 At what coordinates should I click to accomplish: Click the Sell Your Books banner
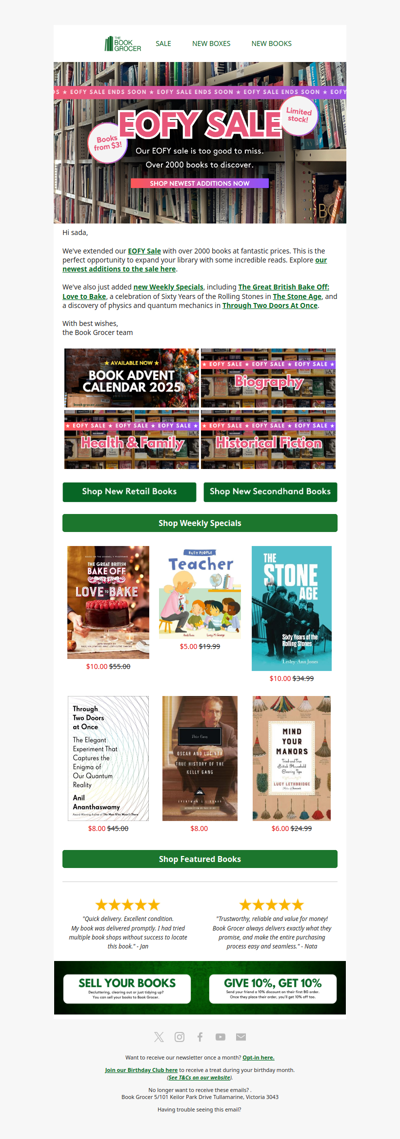click(x=127, y=989)
